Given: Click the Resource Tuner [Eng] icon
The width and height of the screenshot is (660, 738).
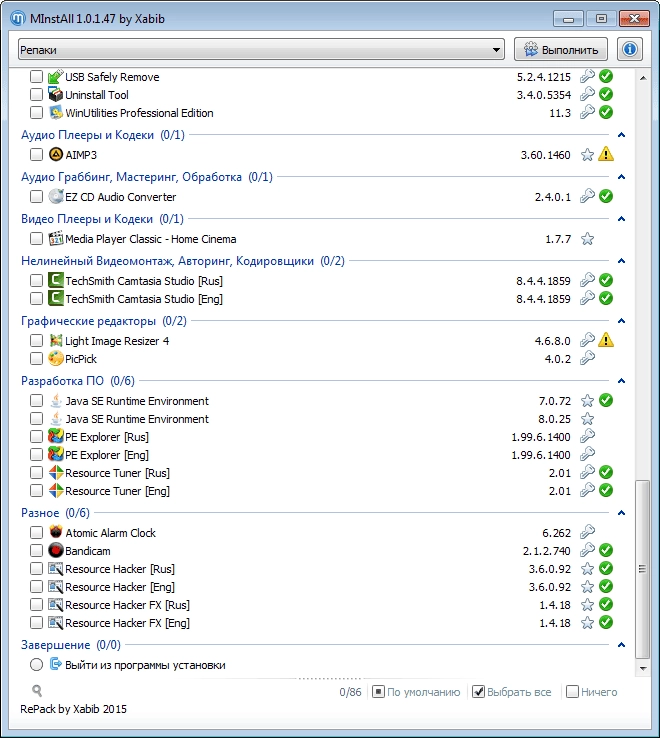Looking at the screenshot, I should pyautogui.click(x=56, y=490).
